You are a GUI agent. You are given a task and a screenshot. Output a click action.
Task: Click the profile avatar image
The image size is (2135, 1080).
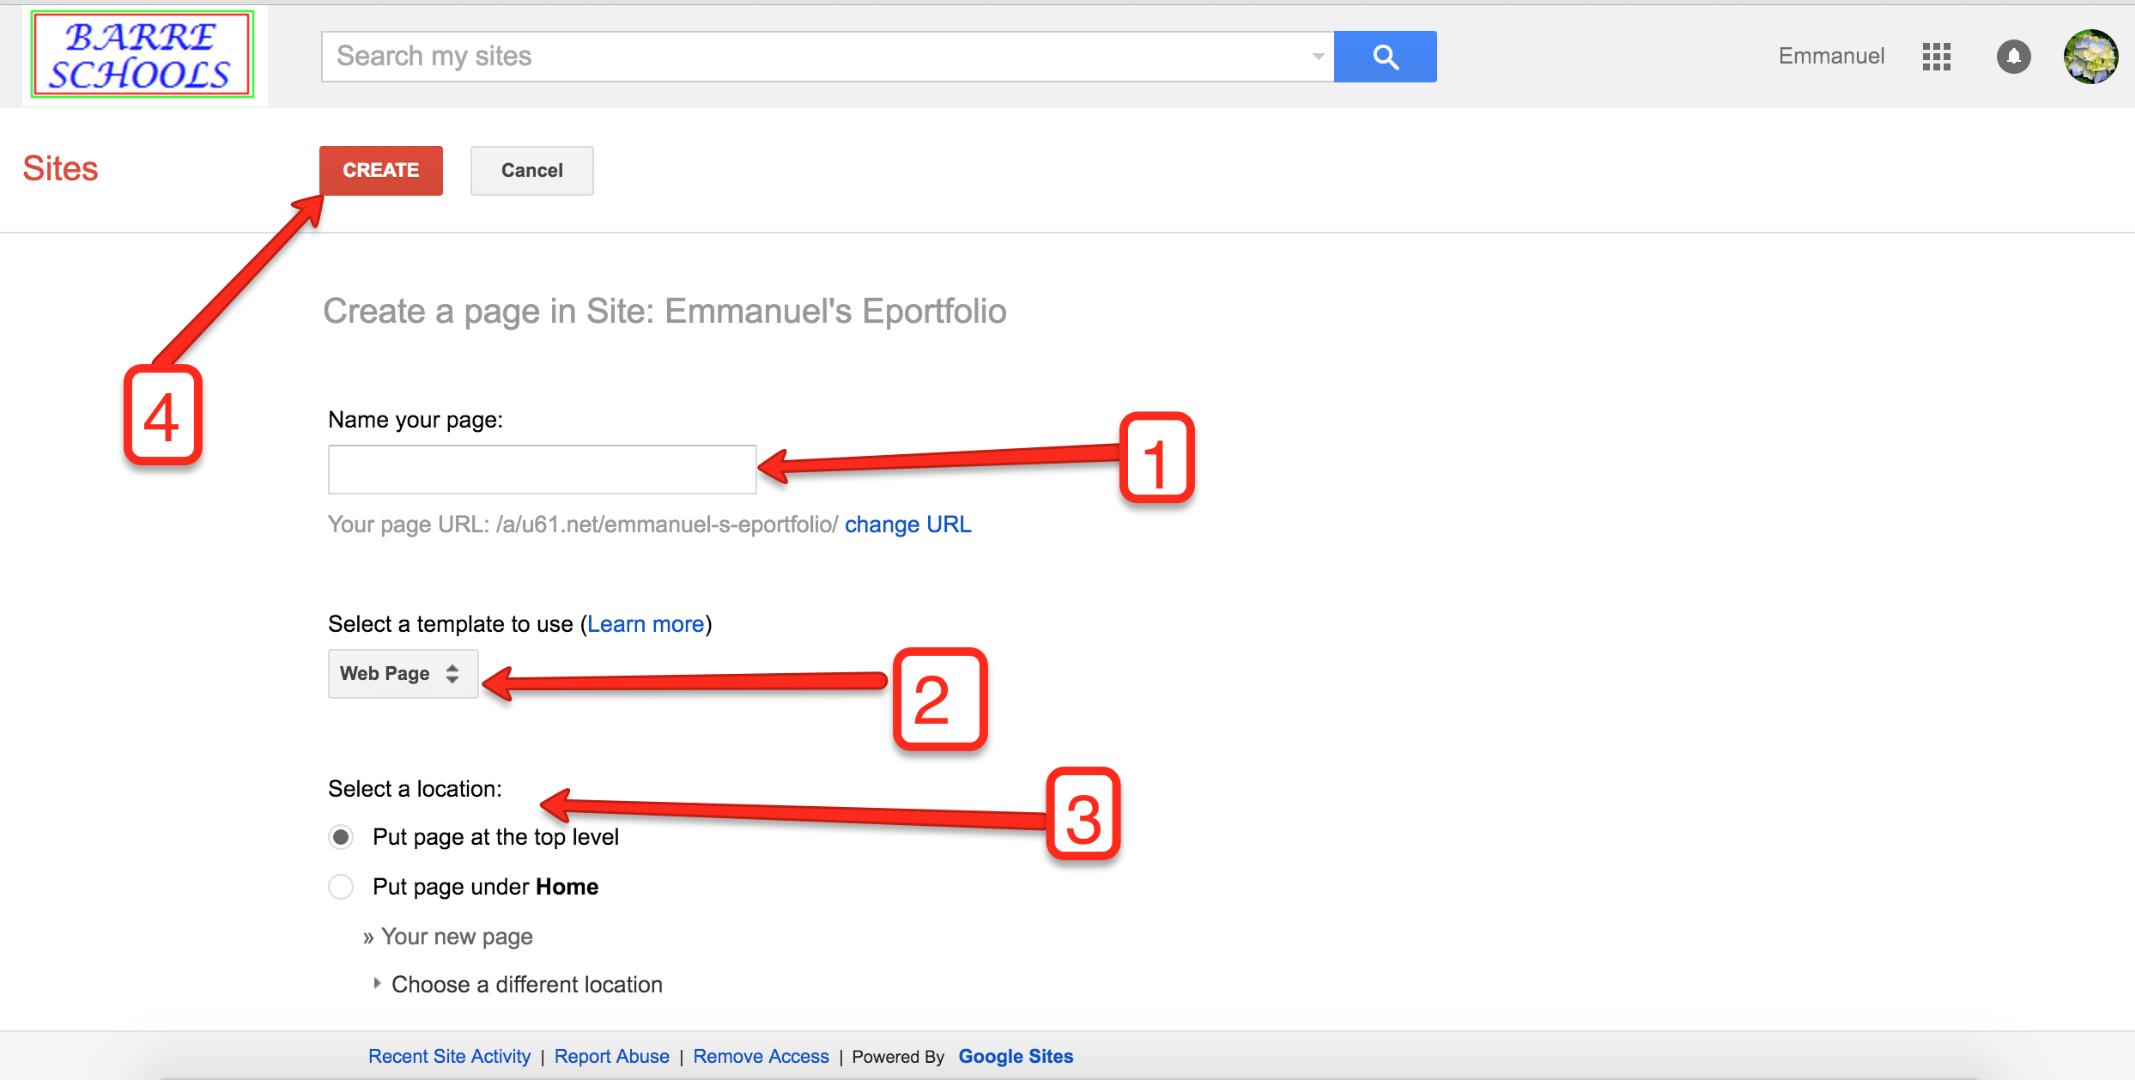[2091, 57]
